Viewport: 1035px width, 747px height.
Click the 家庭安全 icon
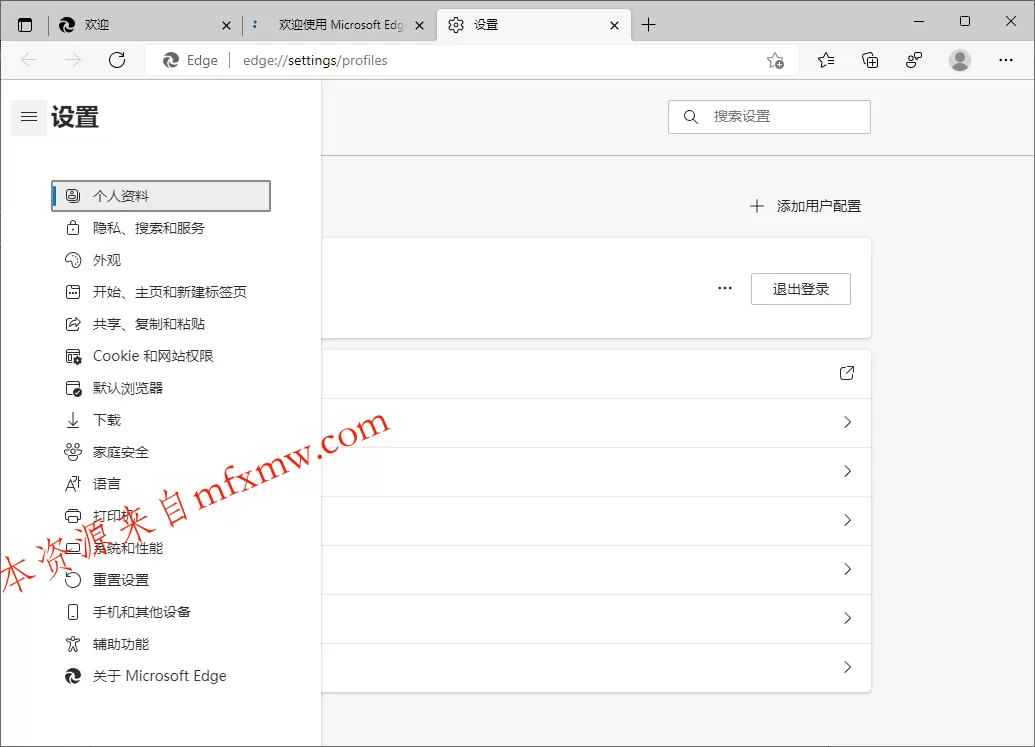73,452
